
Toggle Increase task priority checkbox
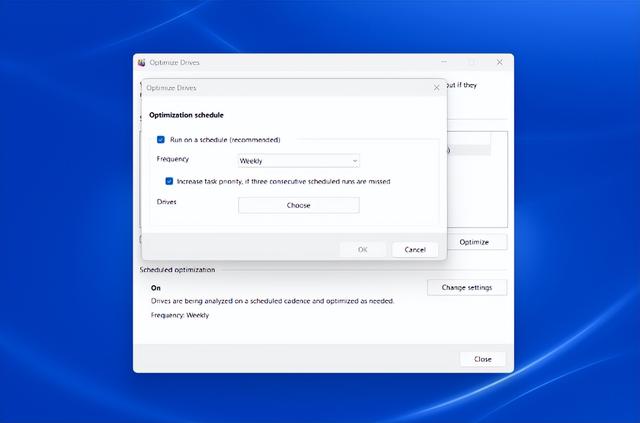point(169,181)
